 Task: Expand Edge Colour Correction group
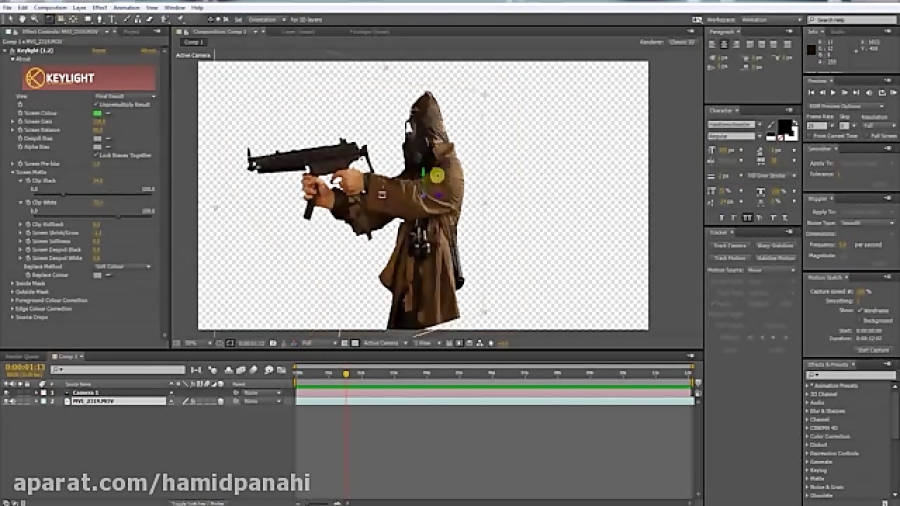[x=13, y=309]
